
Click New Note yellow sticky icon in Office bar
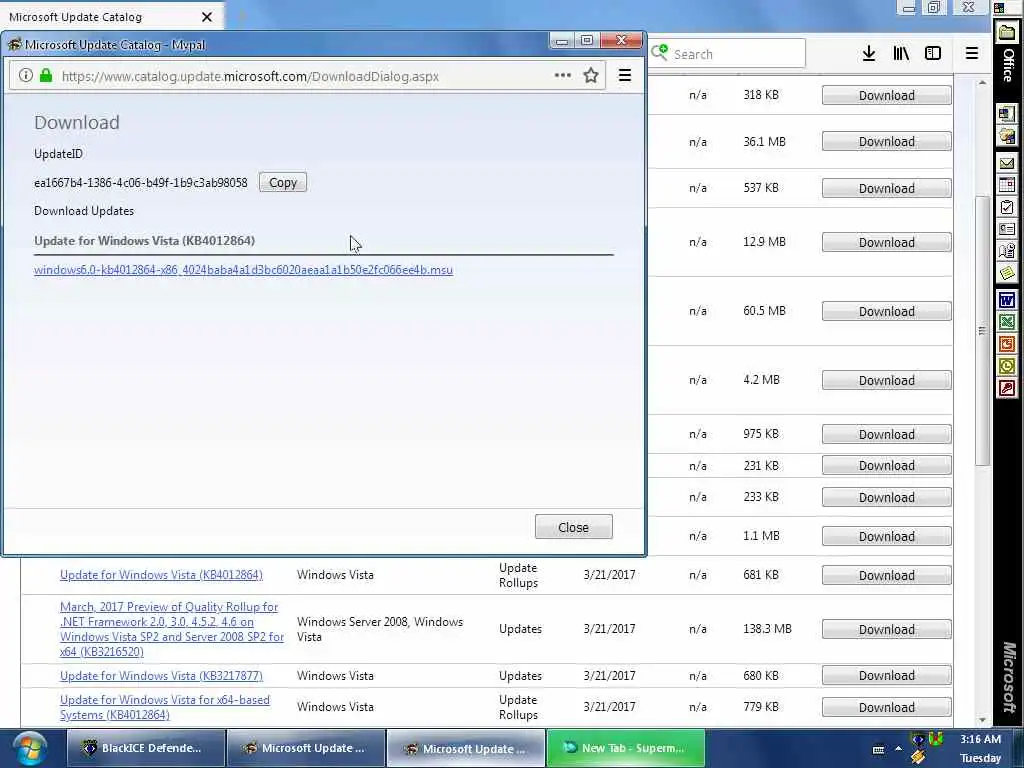(1006, 273)
